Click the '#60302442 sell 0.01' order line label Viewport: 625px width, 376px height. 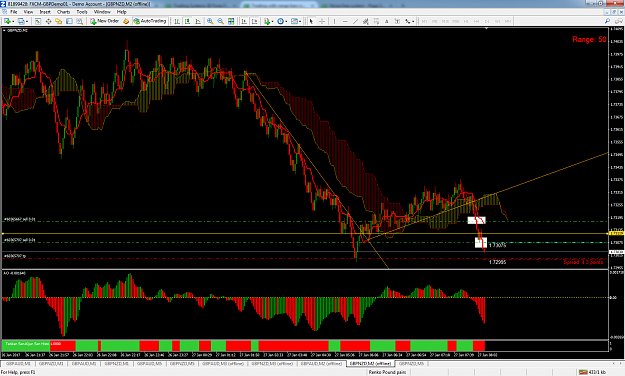click(x=20, y=219)
